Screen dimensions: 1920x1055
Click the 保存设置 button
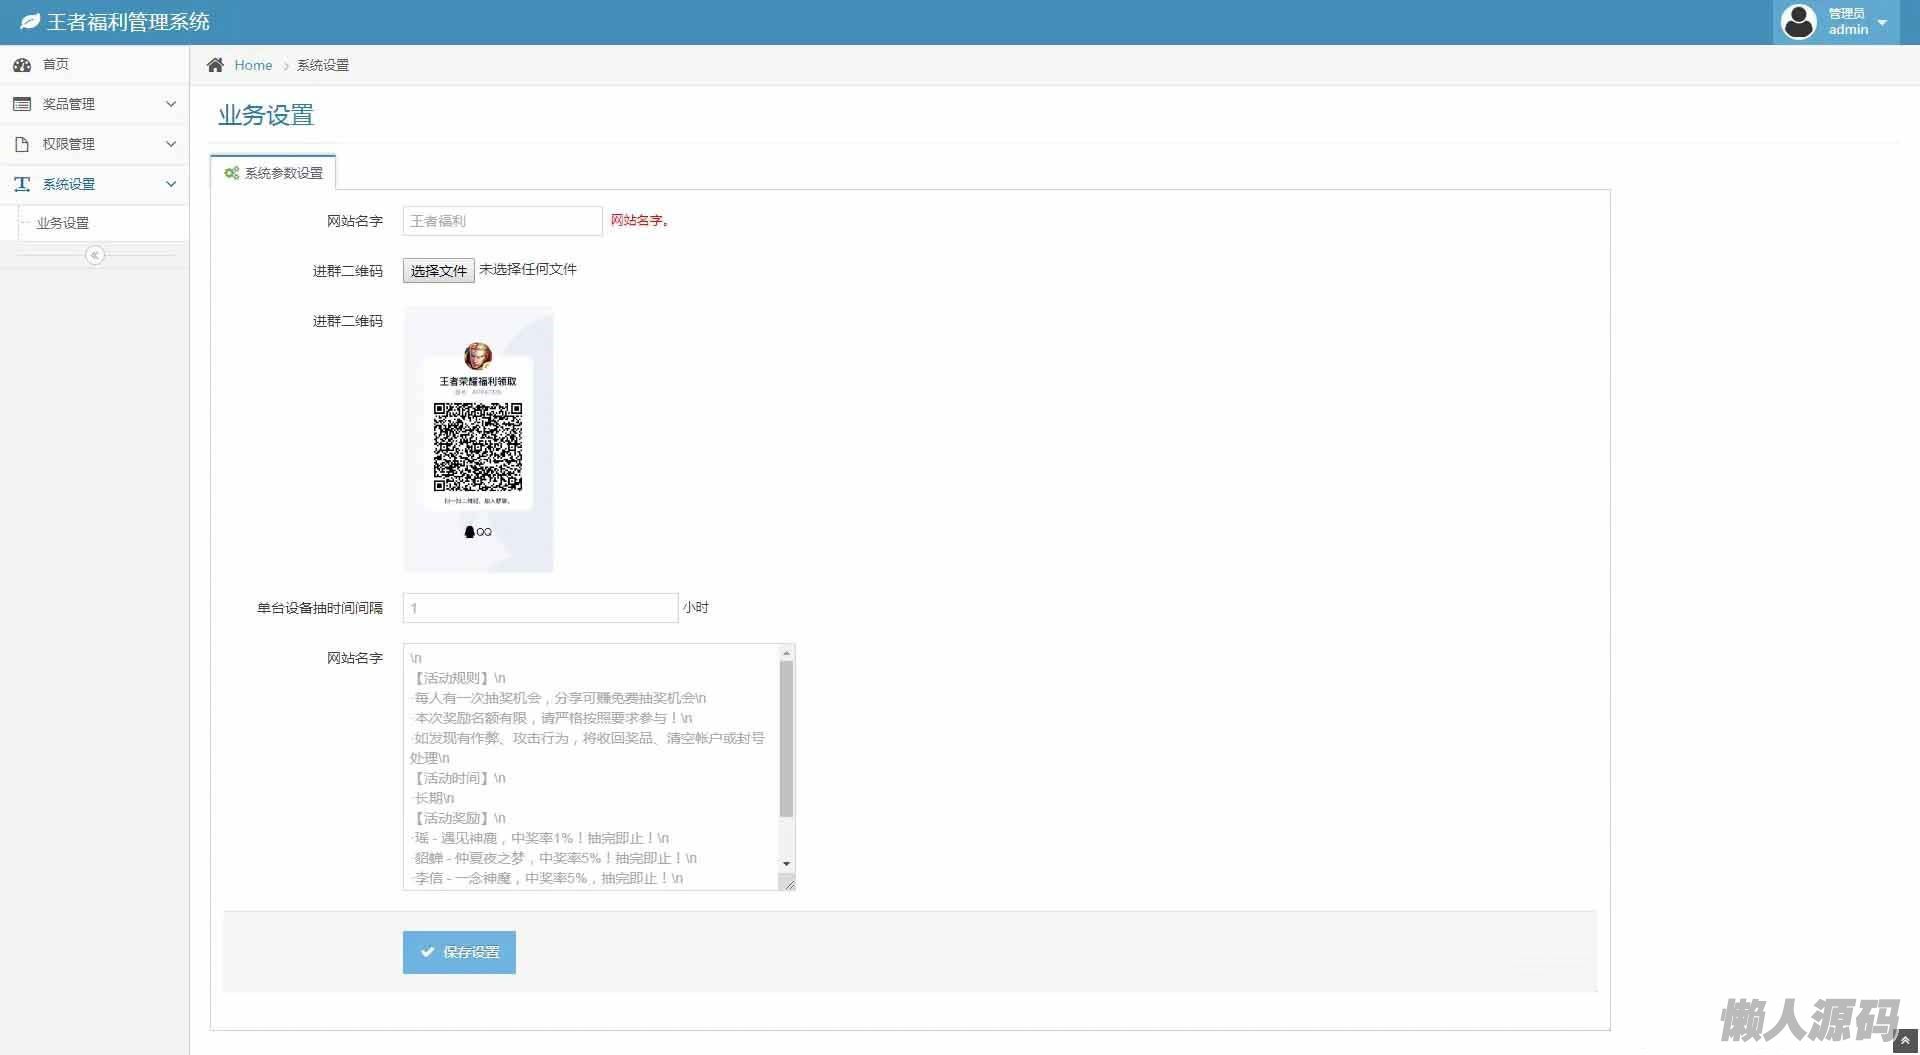click(459, 952)
